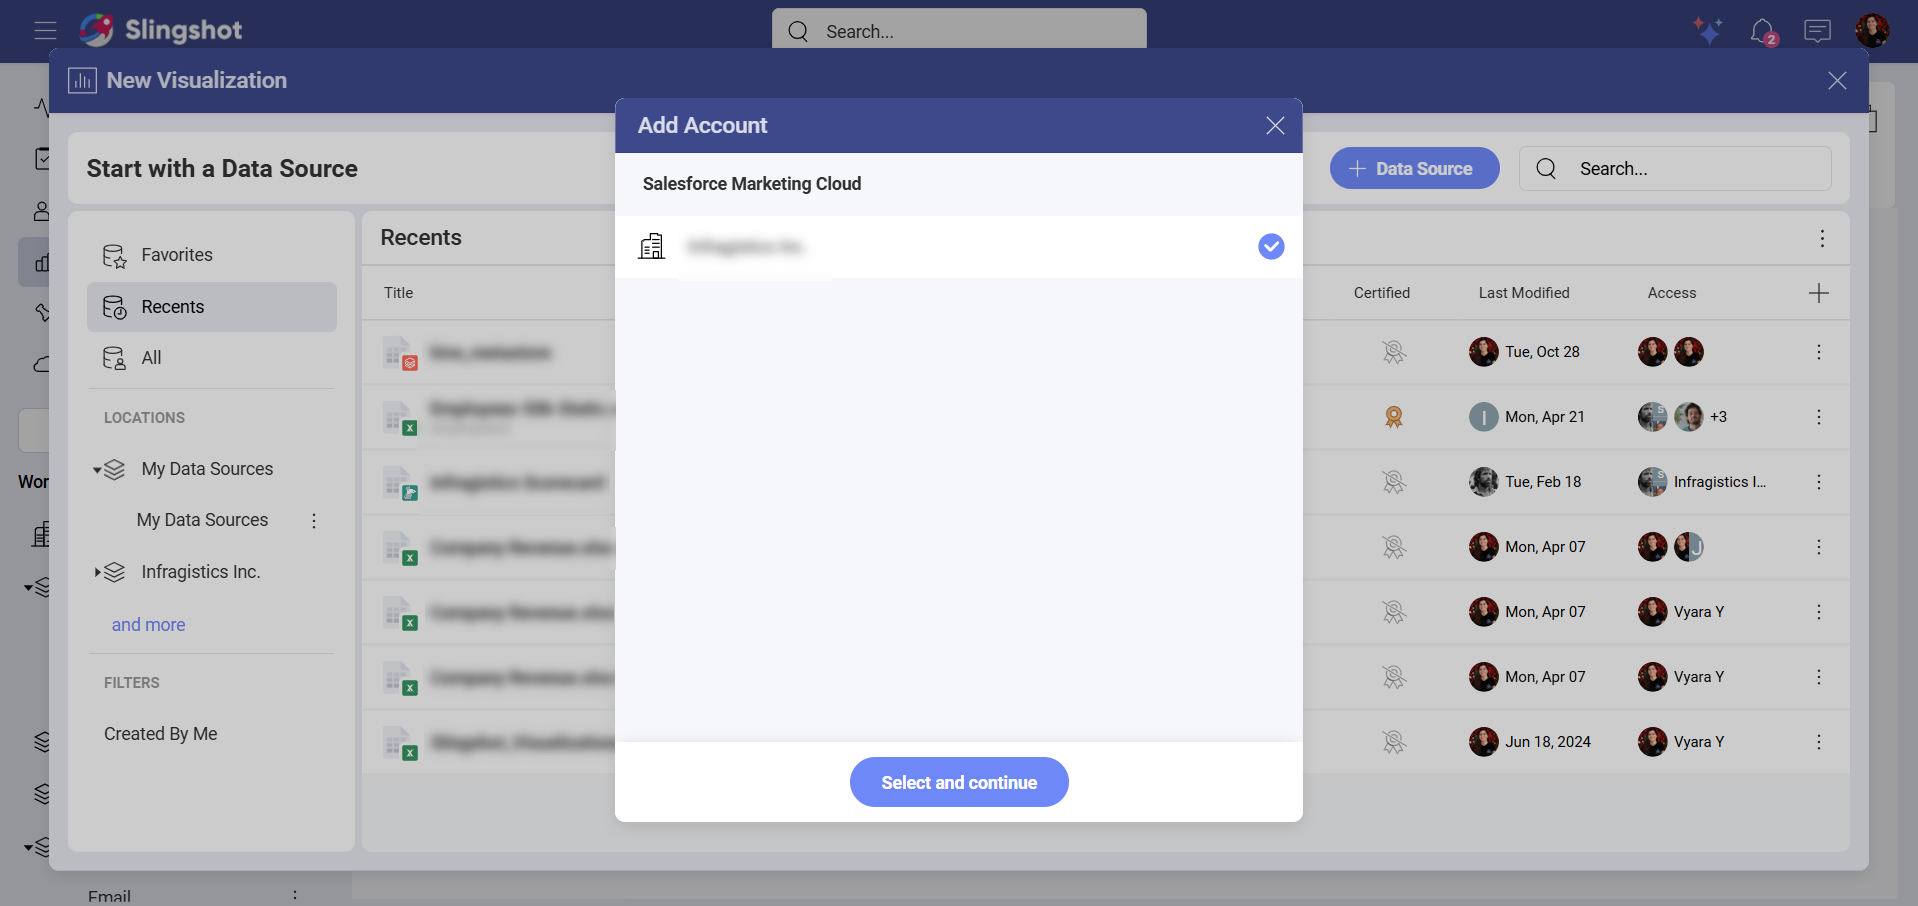Click the and more link

pyautogui.click(x=148, y=625)
